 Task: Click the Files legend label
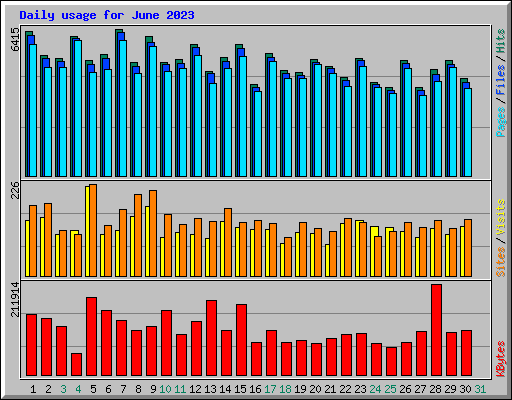[501, 80]
